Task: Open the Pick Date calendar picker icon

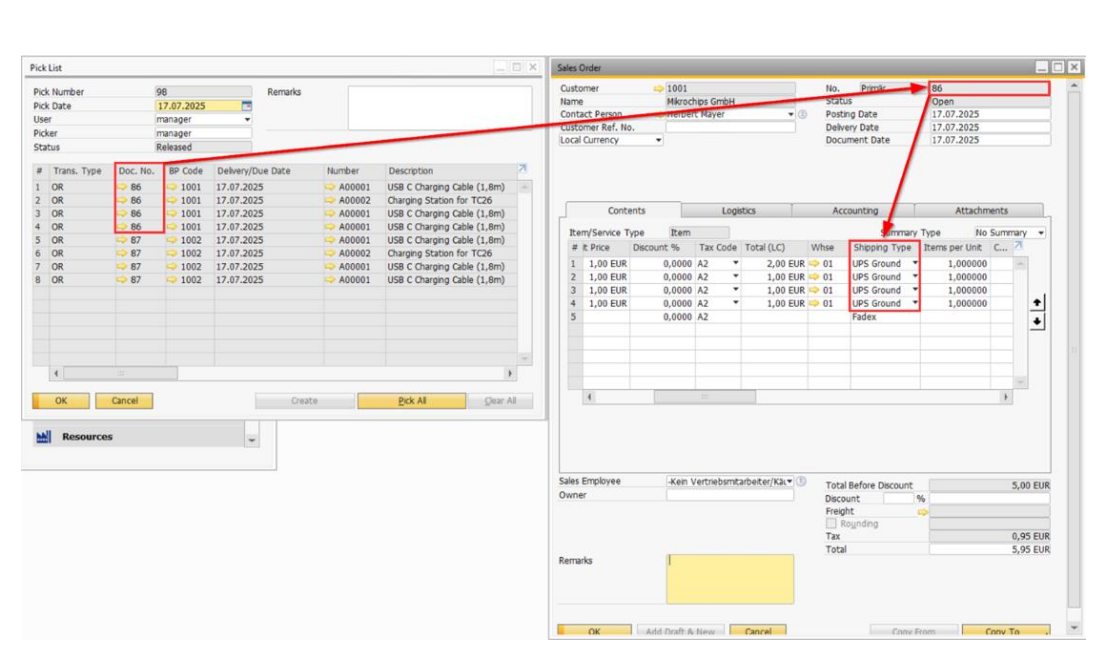Action: pos(247,106)
